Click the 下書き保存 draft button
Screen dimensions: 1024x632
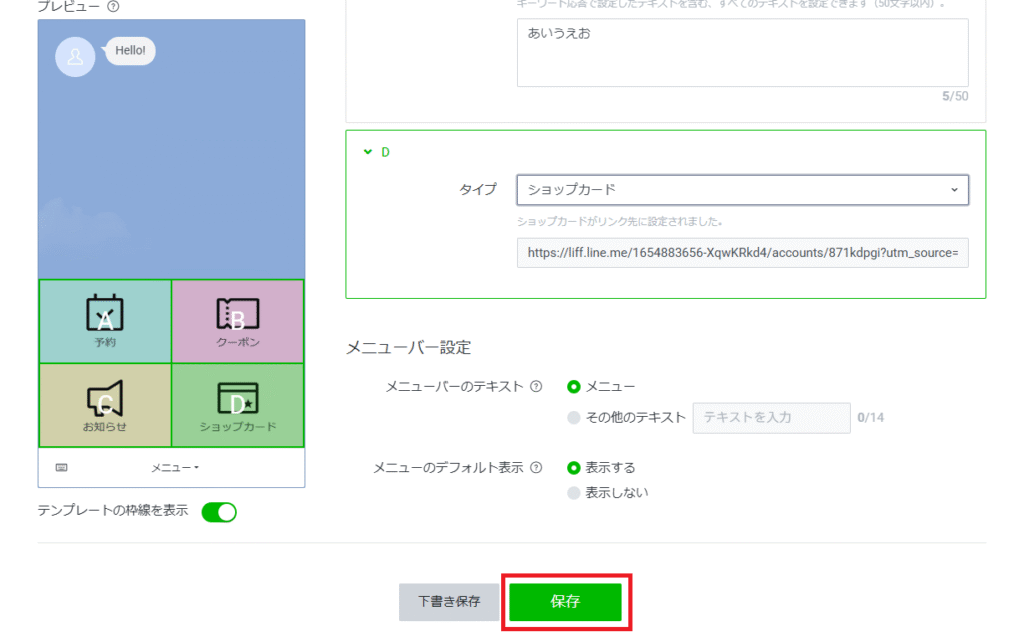448,602
